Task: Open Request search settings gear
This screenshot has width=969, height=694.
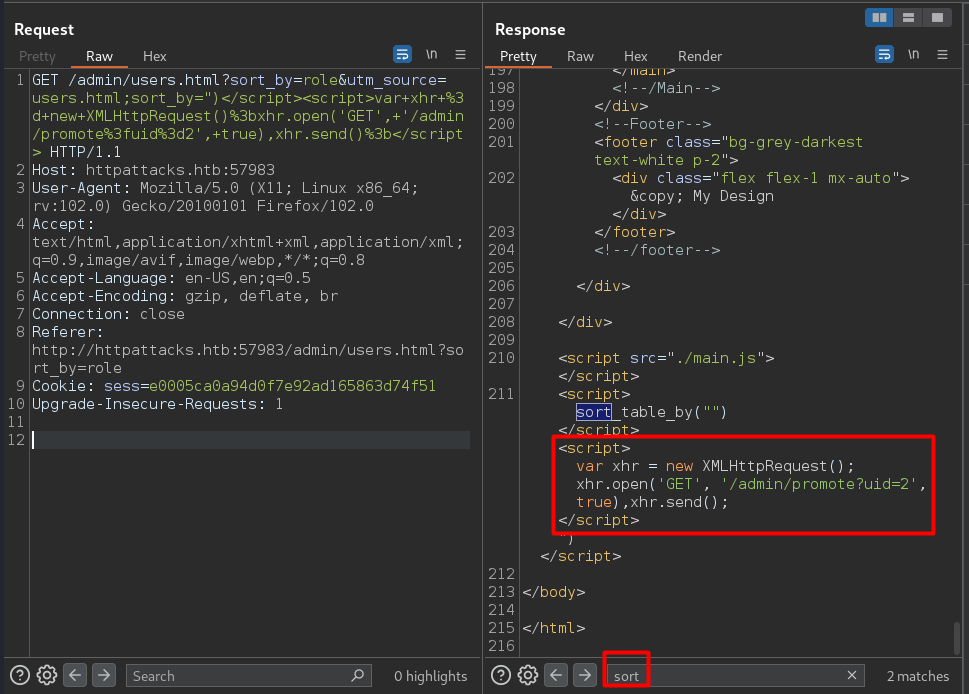Action: (x=47, y=675)
